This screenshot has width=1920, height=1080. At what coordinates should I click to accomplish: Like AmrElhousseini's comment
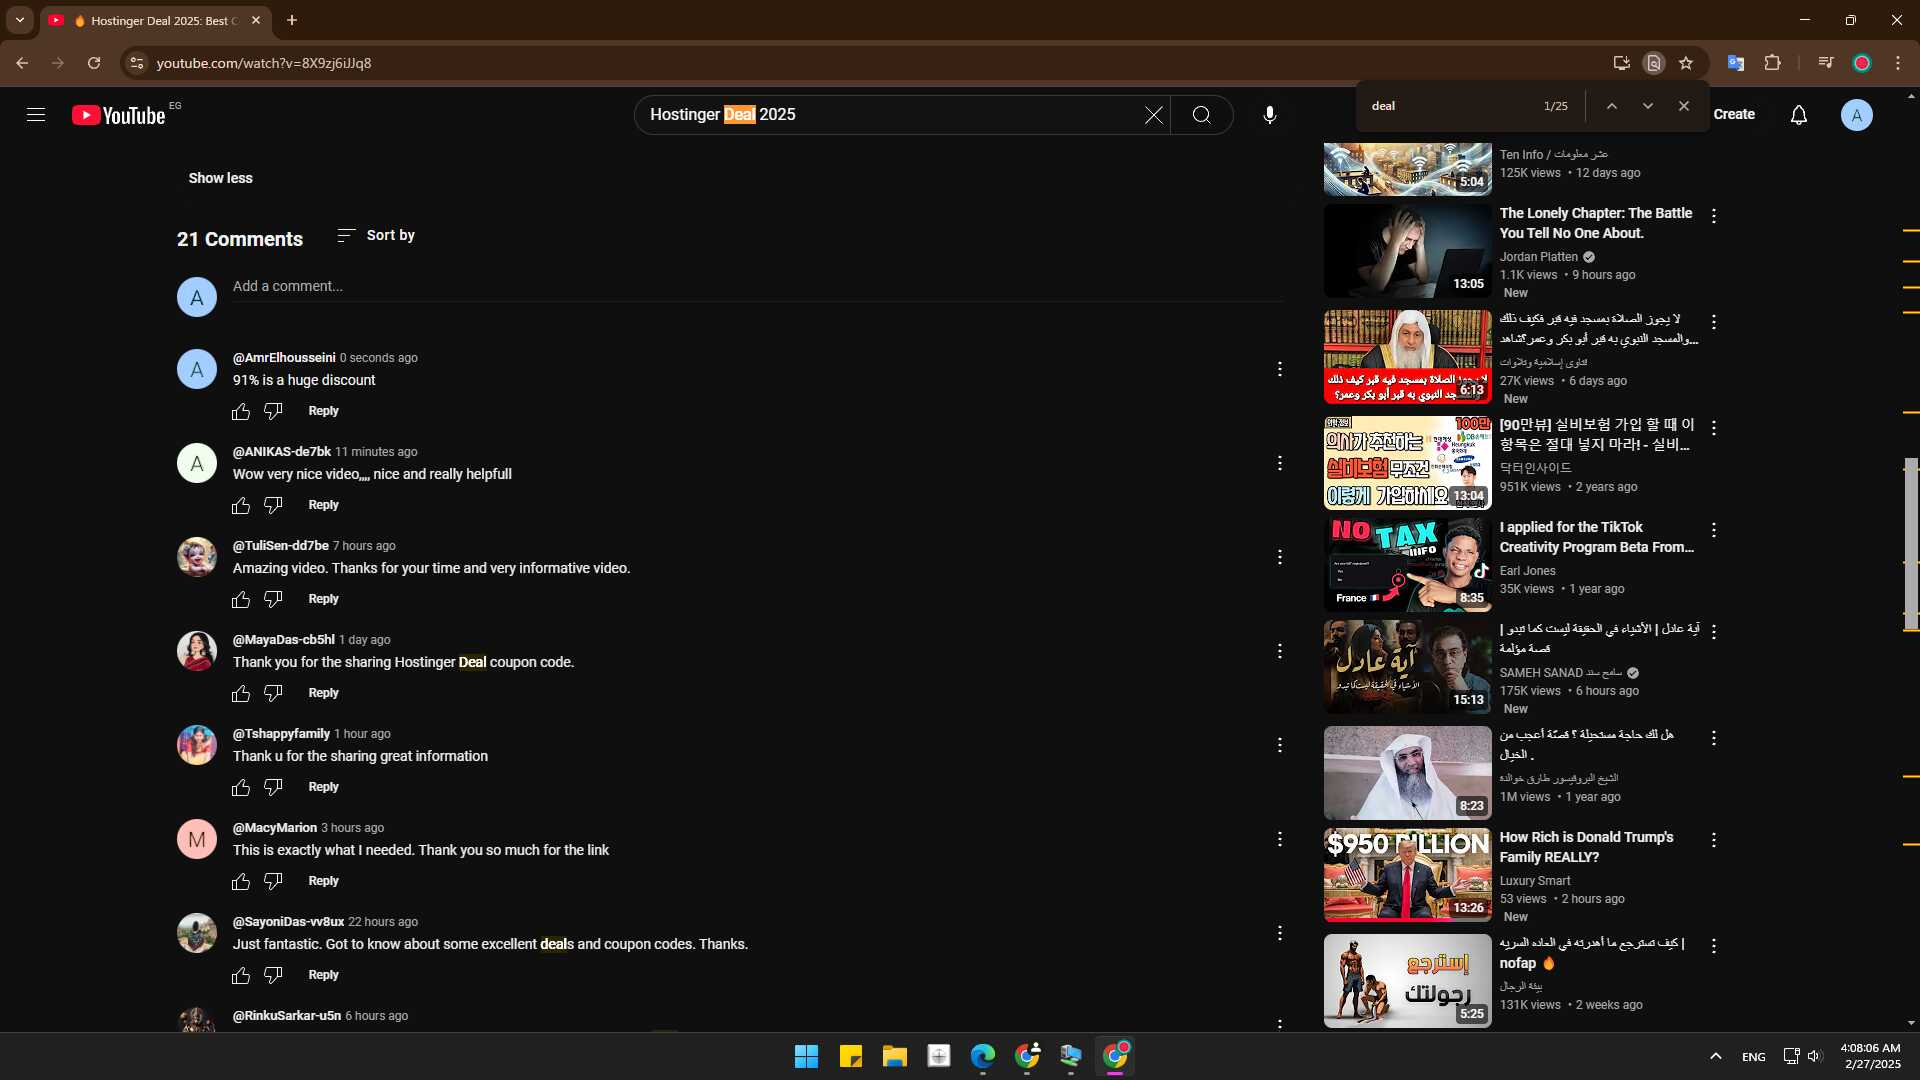pyautogui.click(x=241, y=412)
